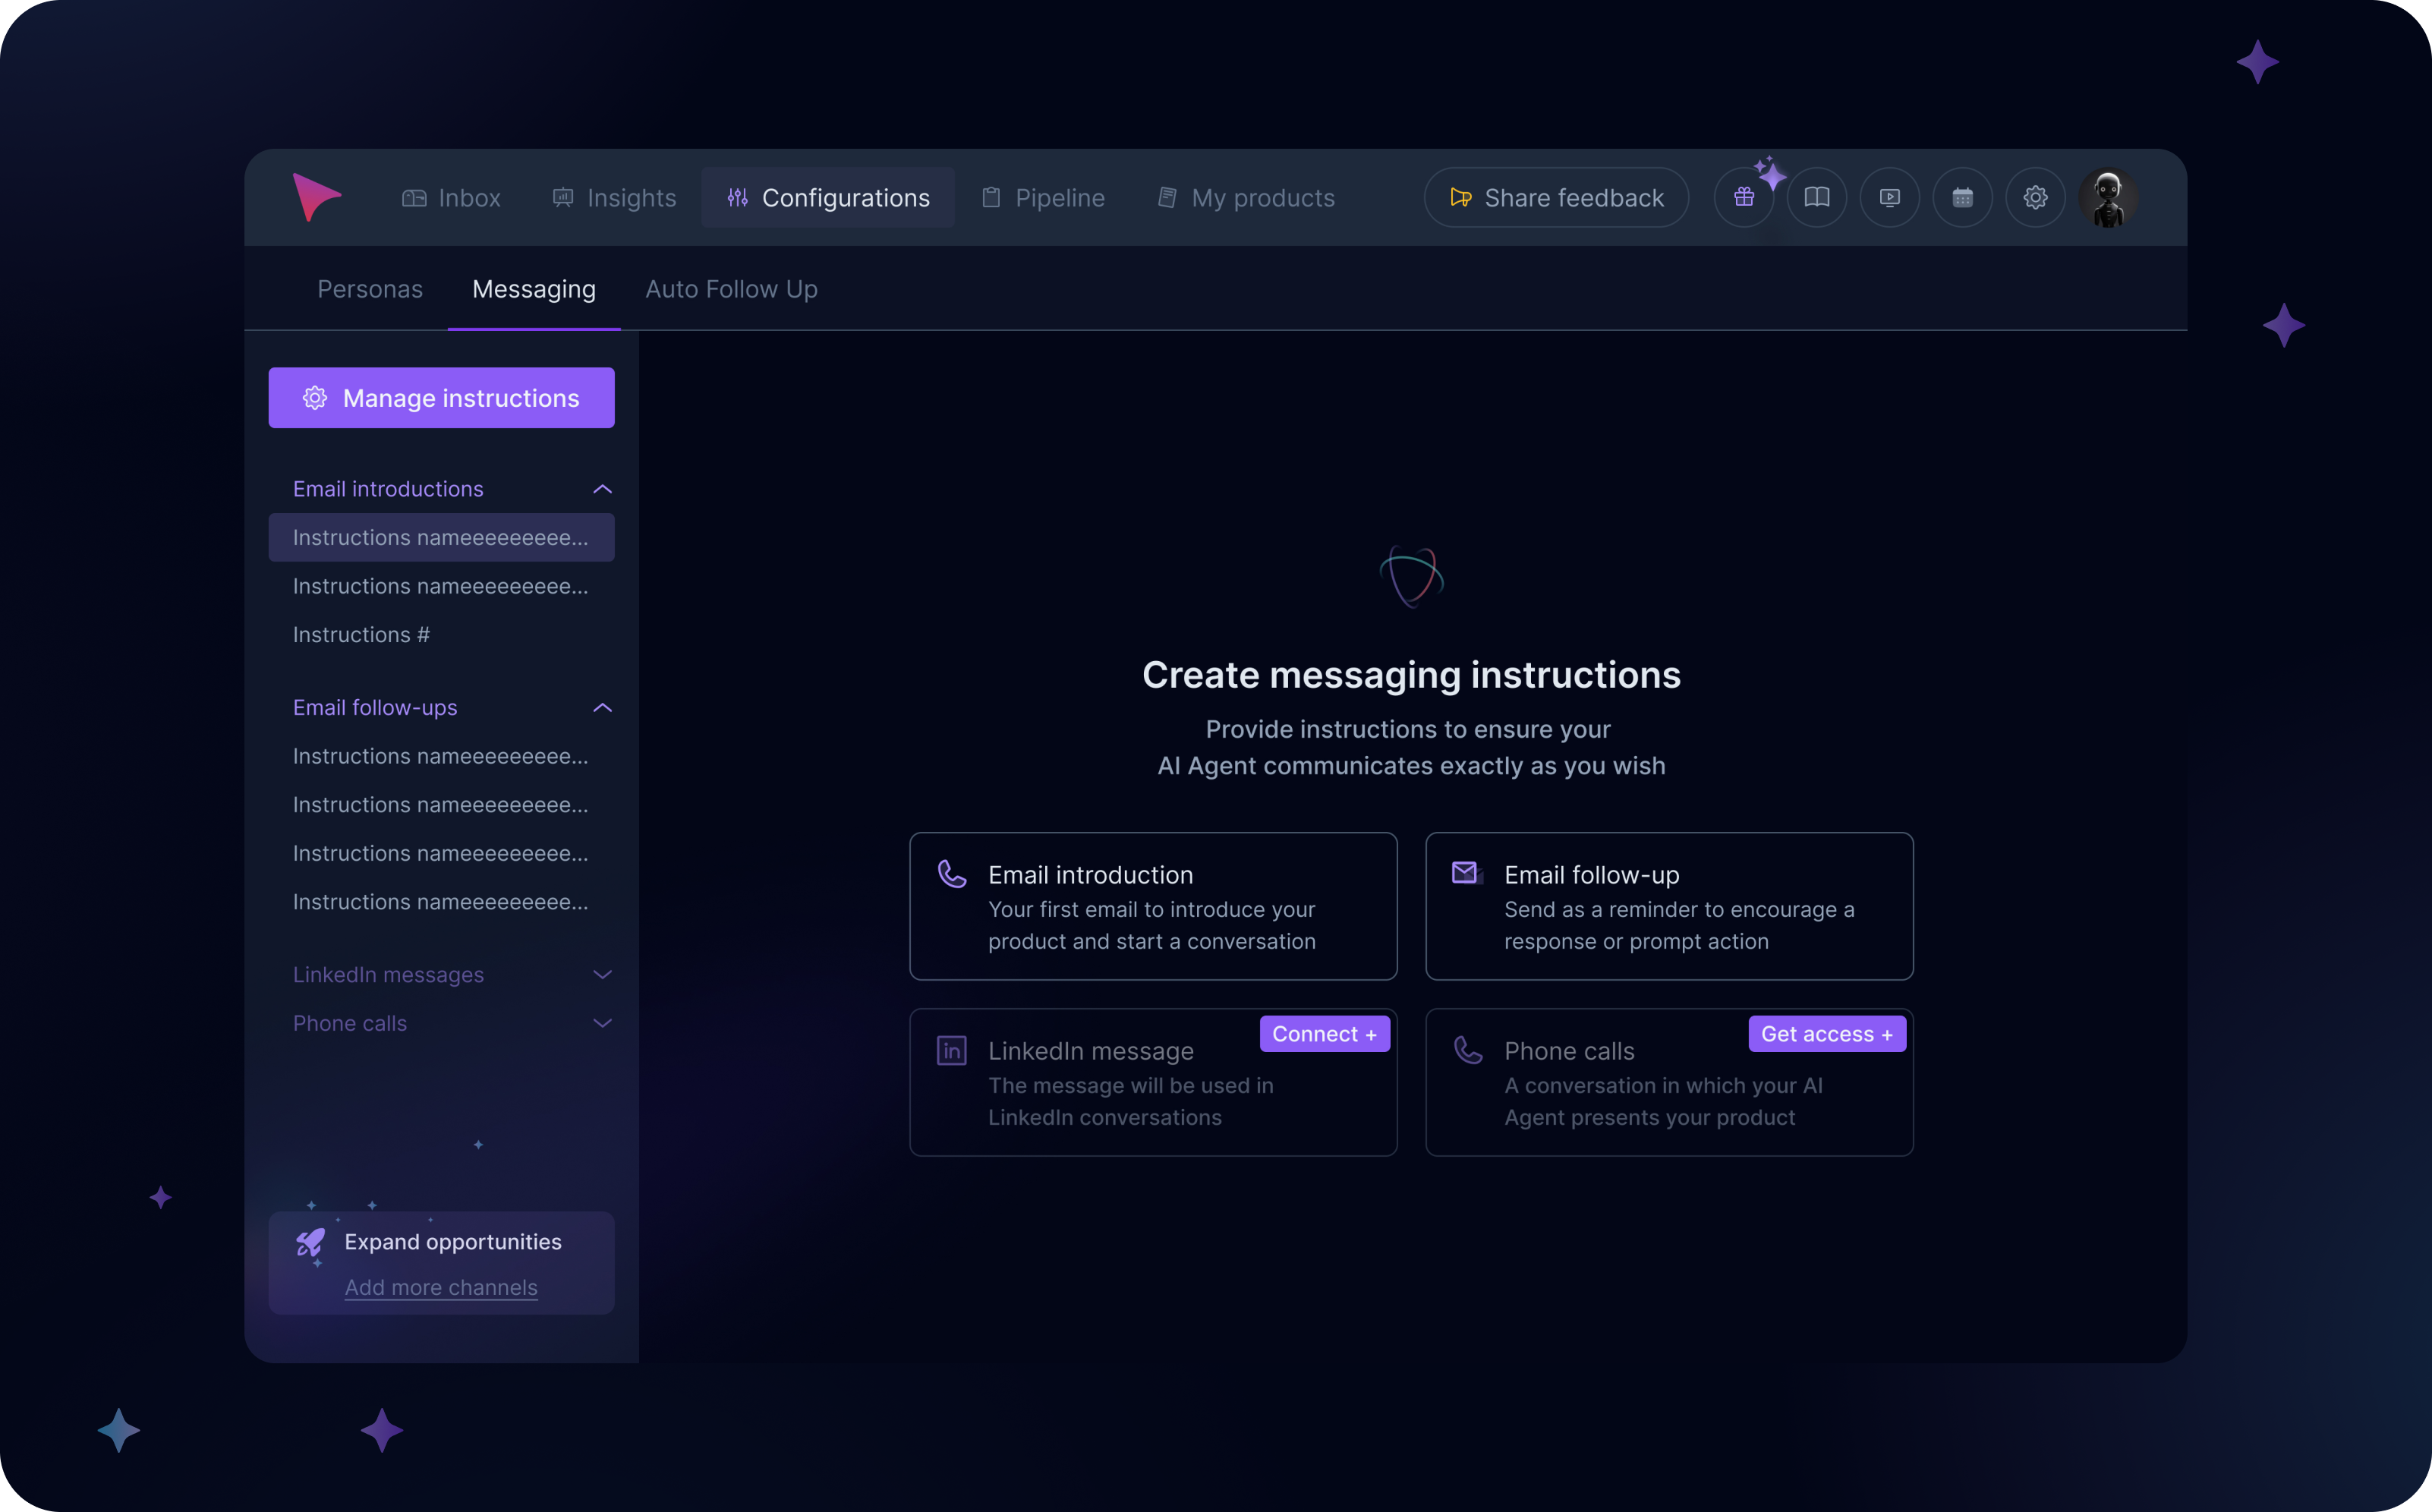This screenshot has width=2432, height=1512.
Task: Collapse the Email introductions section
Action: pyautogui.click(x=602, y=489)
